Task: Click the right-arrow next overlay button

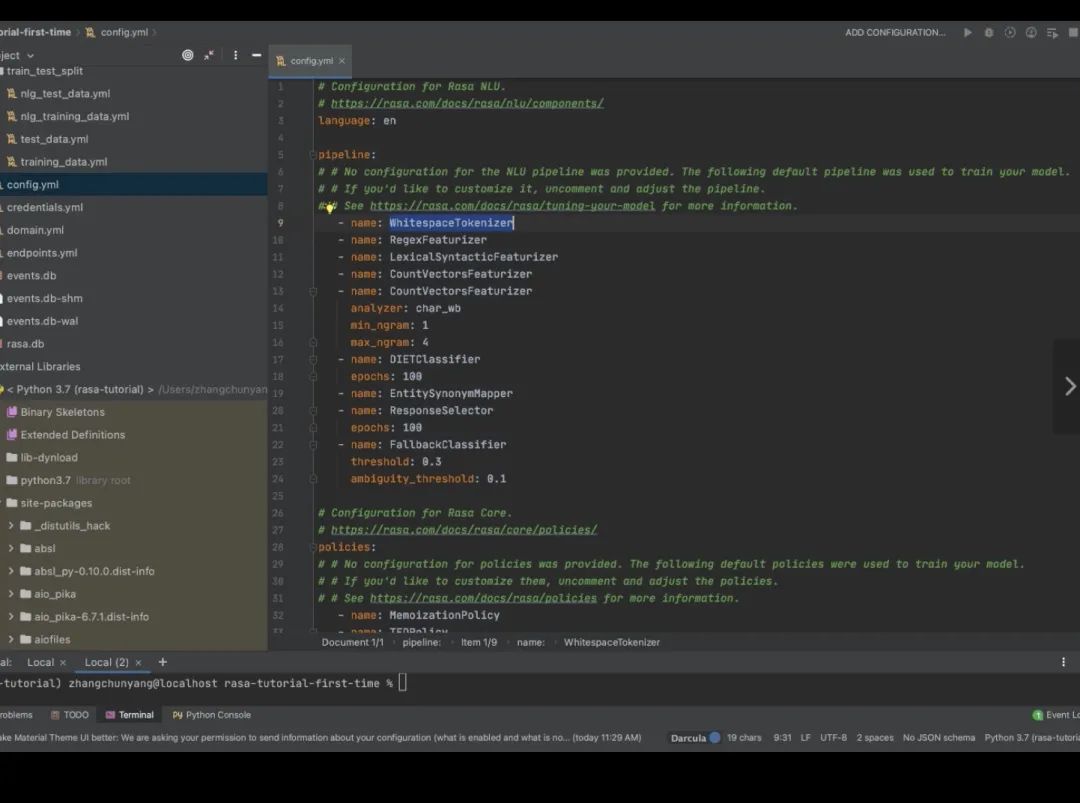Action: [1069, 386]
